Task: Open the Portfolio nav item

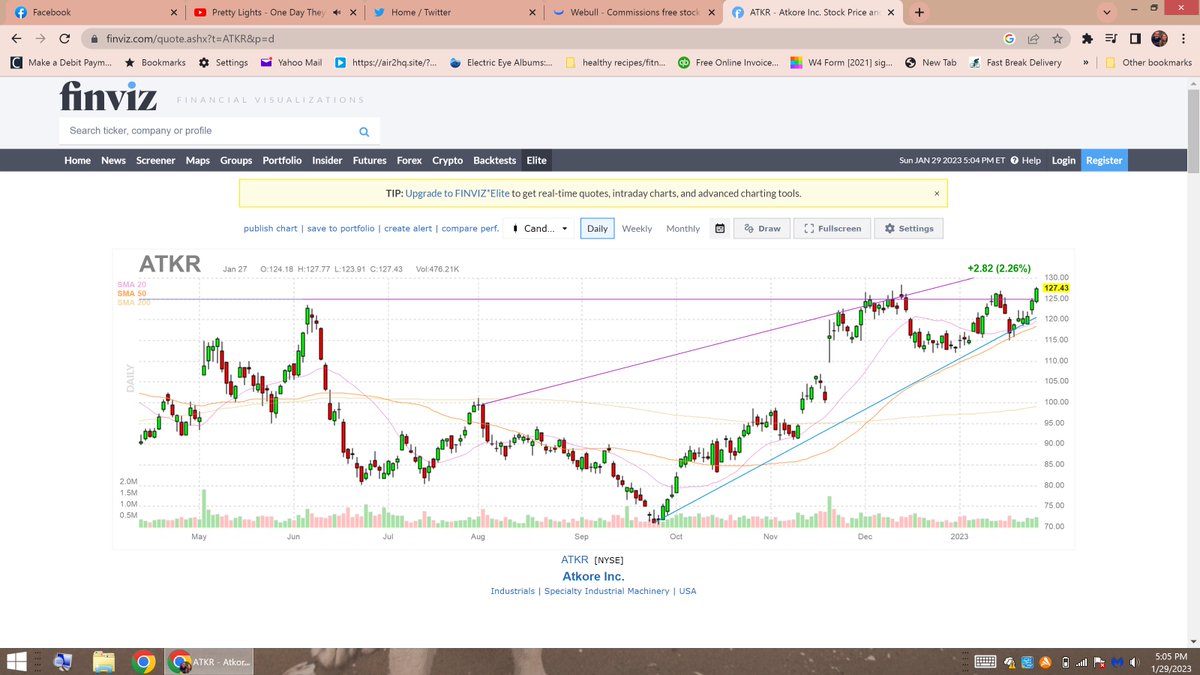Action: [x=282, y=160]
